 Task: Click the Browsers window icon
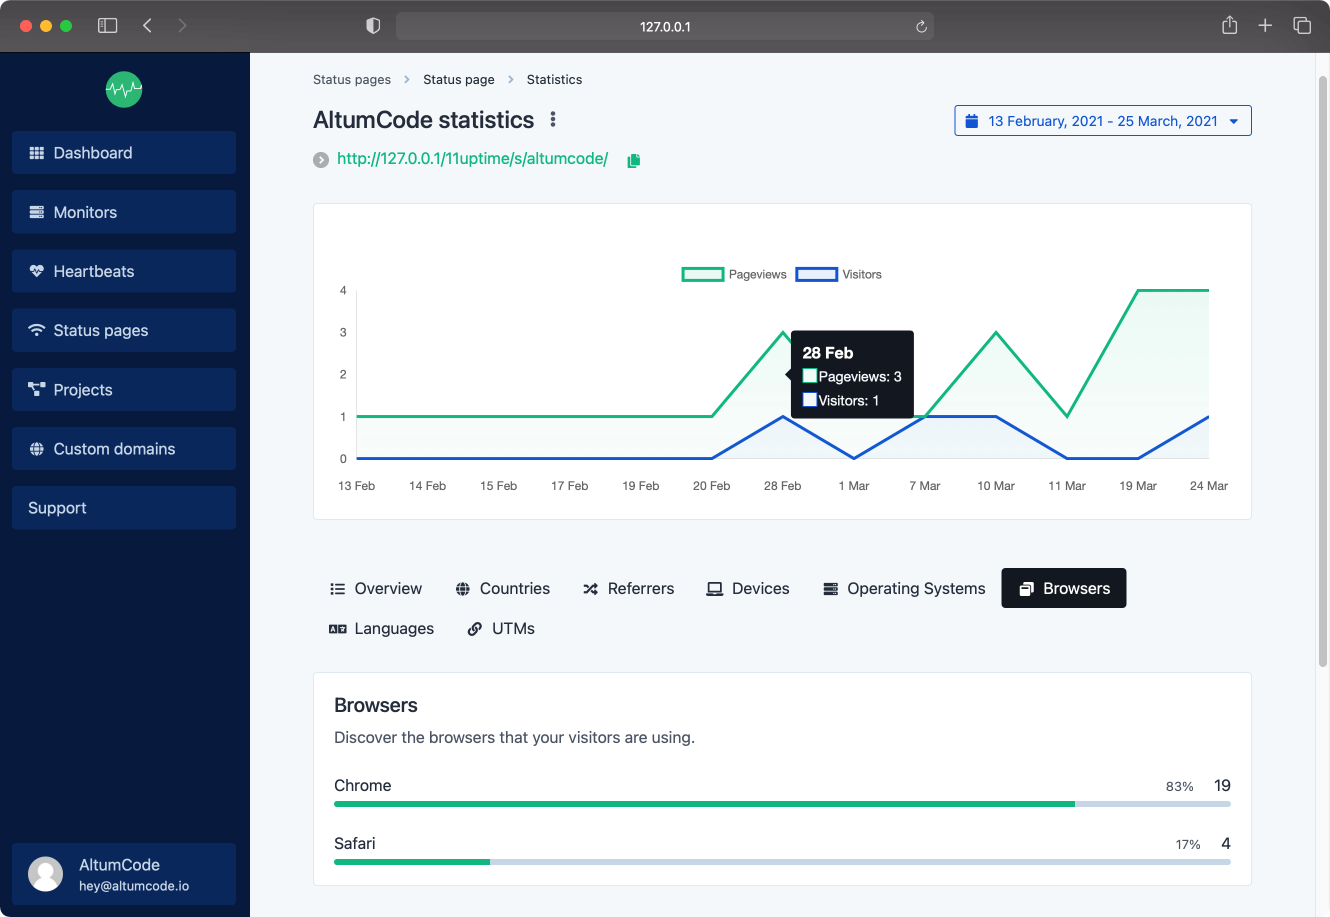pos(1026,589)
